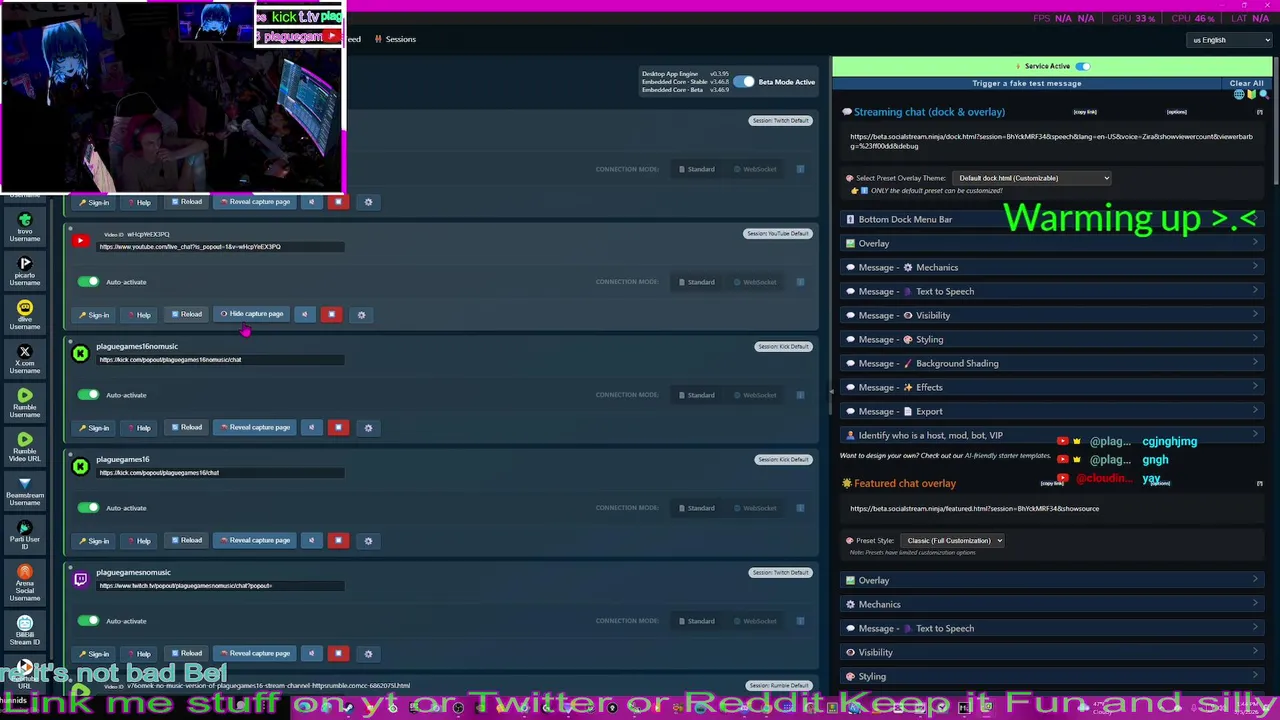The image size is (1280, 720).
Task: Select Standard connection mode for YouTube source
Action: point(696,282)
